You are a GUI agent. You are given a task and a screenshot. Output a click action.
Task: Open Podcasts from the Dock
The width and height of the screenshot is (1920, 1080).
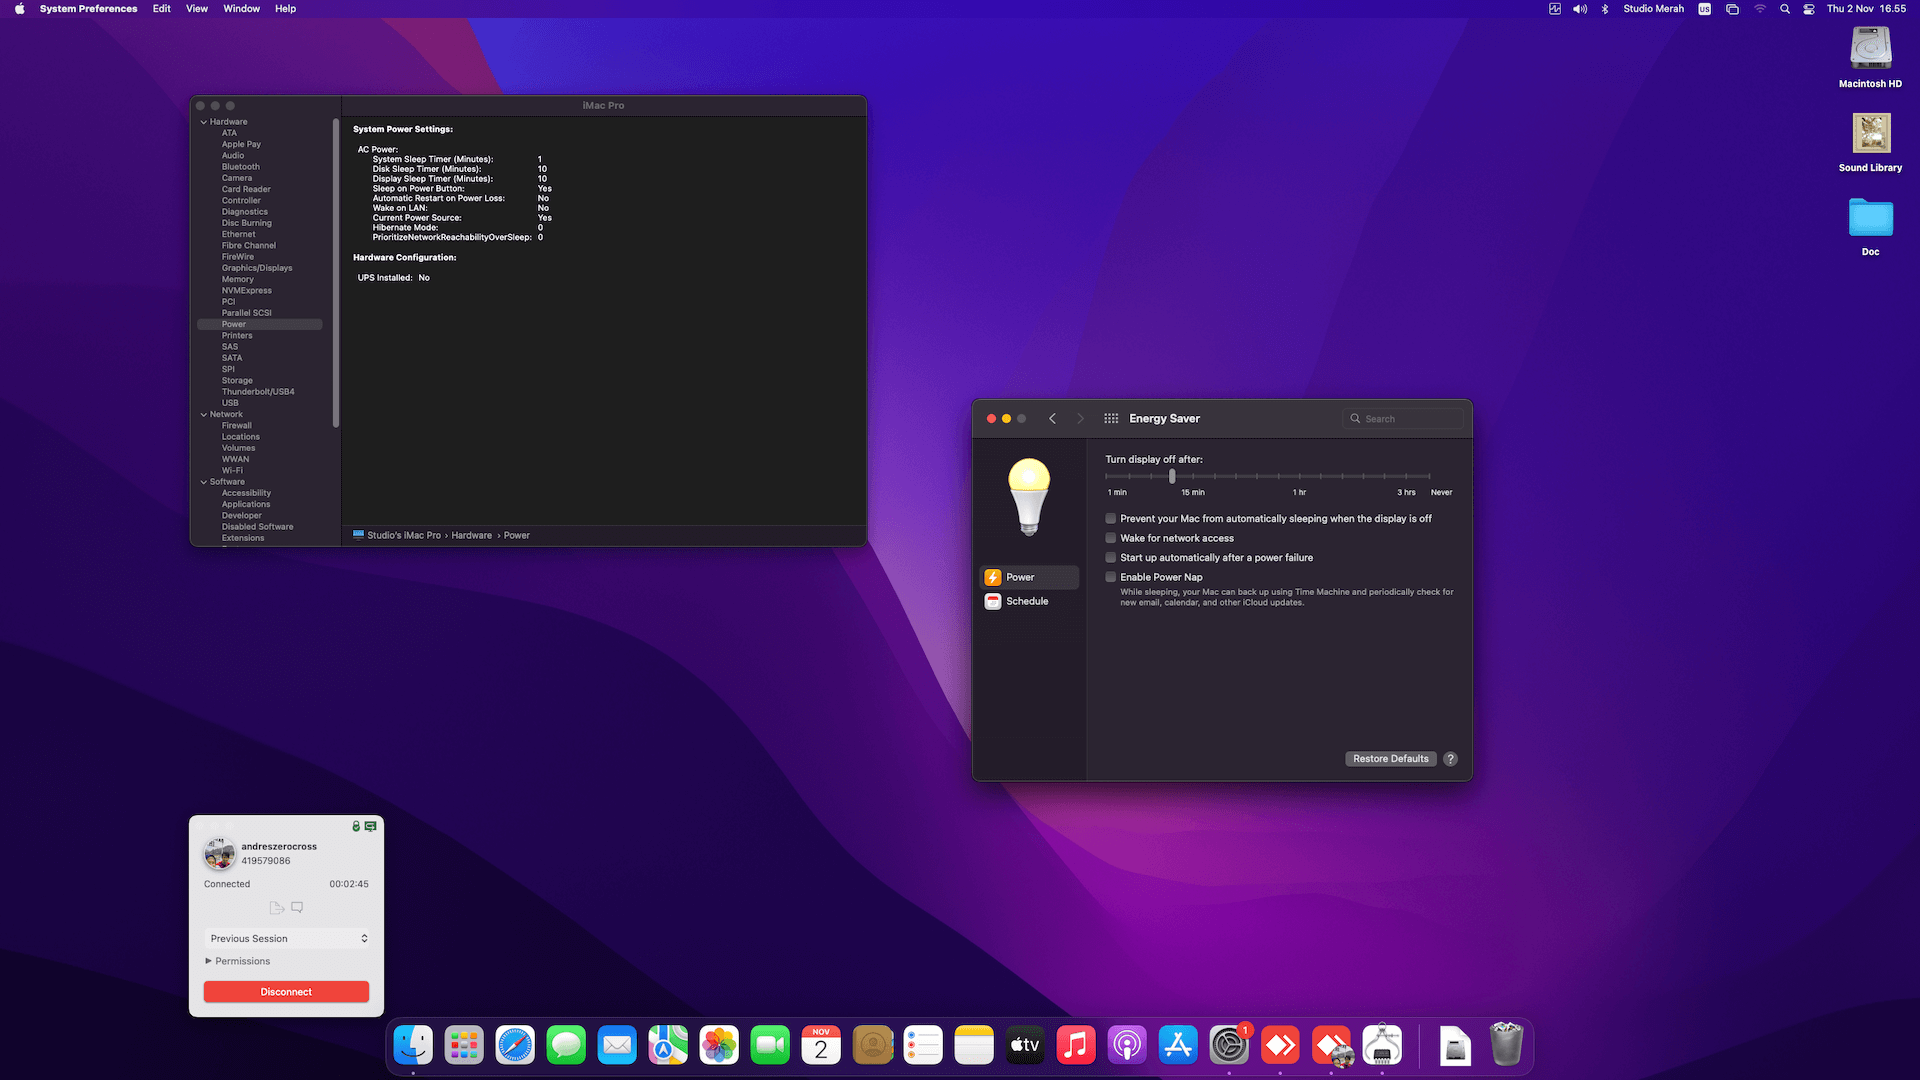click(x=1127, y=1046)
